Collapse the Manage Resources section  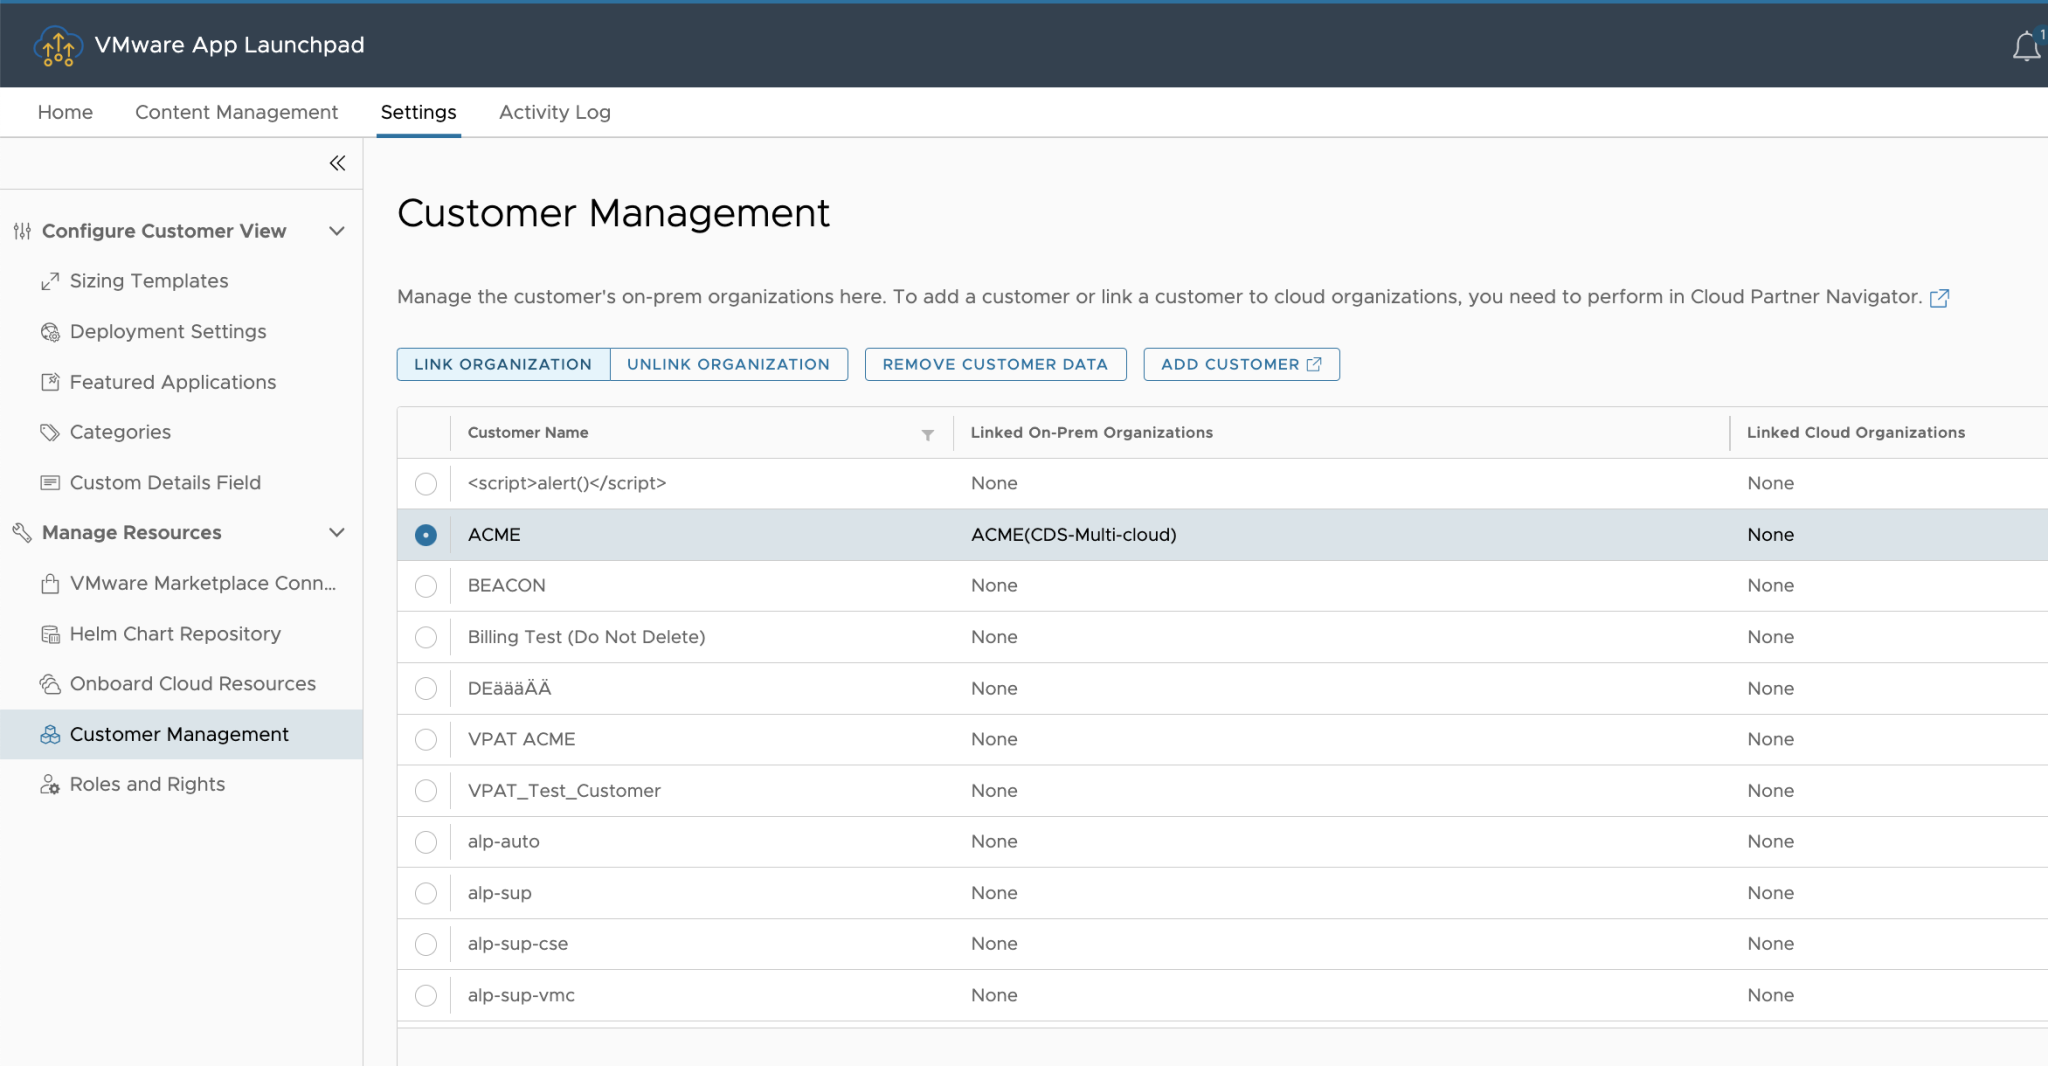337,532
